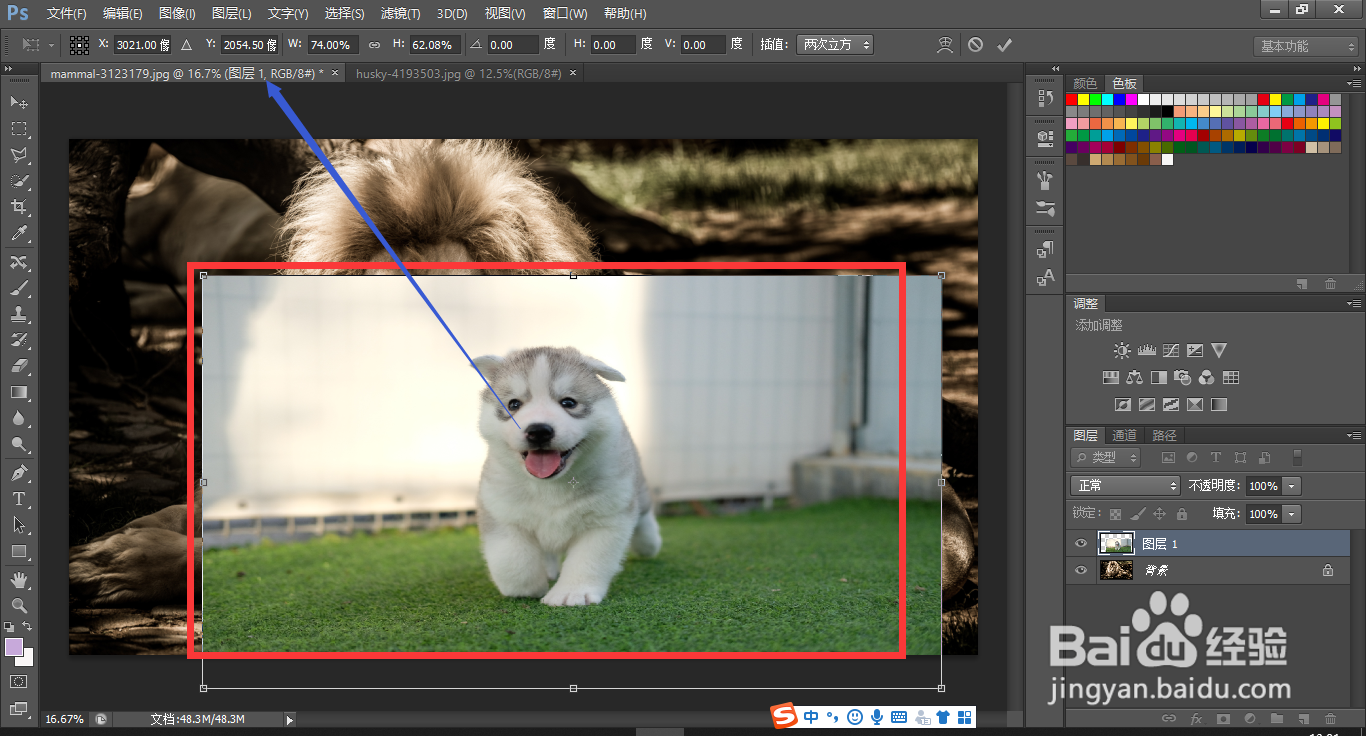Select the Crop tool
This screenshot has height=736, width=1366.
click(19, 207)
